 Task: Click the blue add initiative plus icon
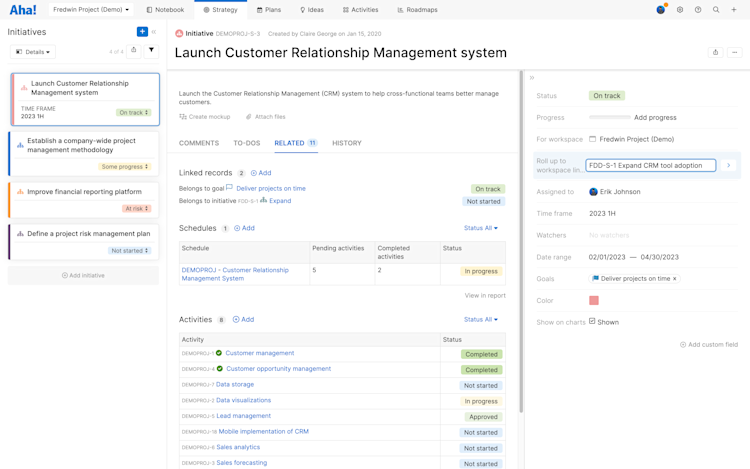pyautogui.click(x=142, y=32)
